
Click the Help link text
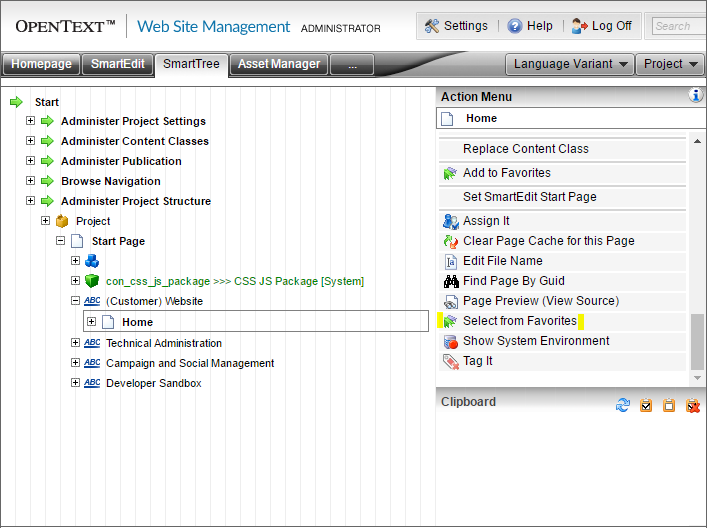click(540, 26)
